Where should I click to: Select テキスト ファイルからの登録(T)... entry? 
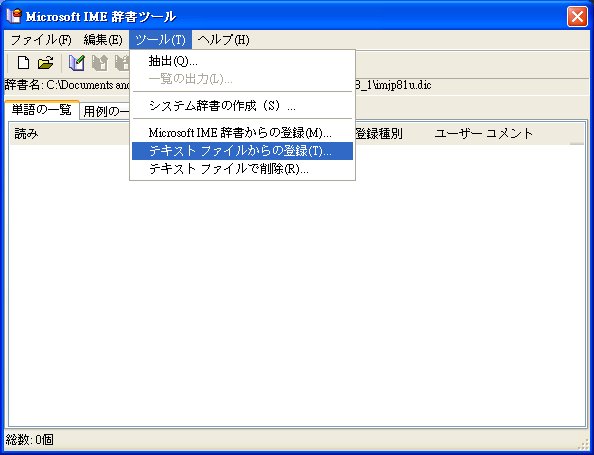pos(242,151)
